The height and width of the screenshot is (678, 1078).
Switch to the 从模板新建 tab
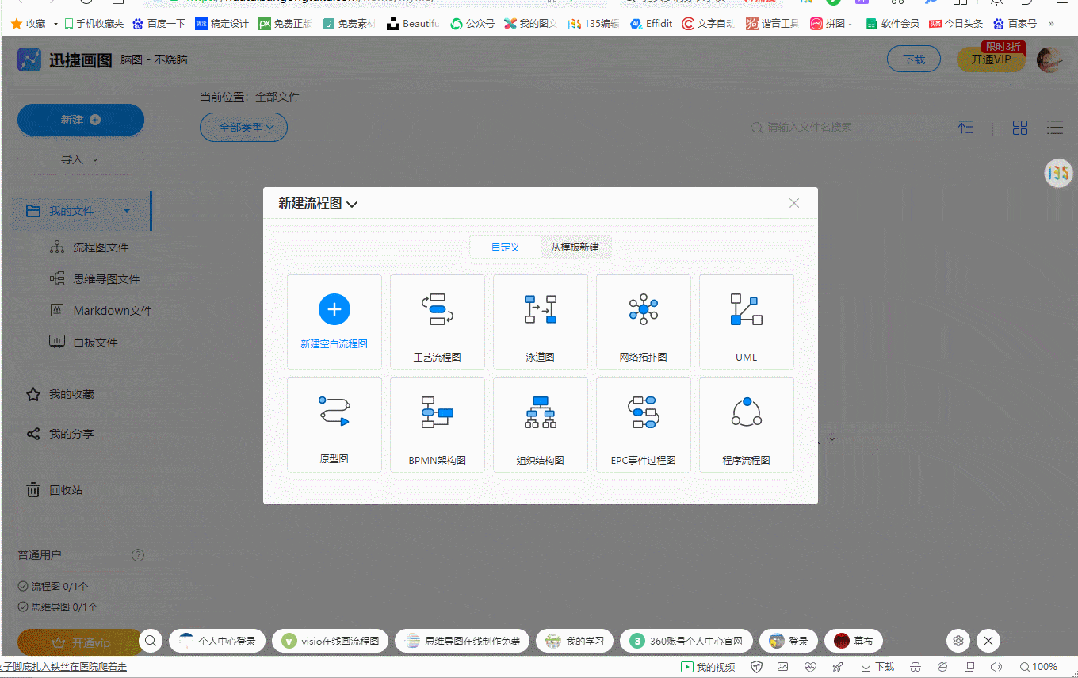(x=575, y=247)
